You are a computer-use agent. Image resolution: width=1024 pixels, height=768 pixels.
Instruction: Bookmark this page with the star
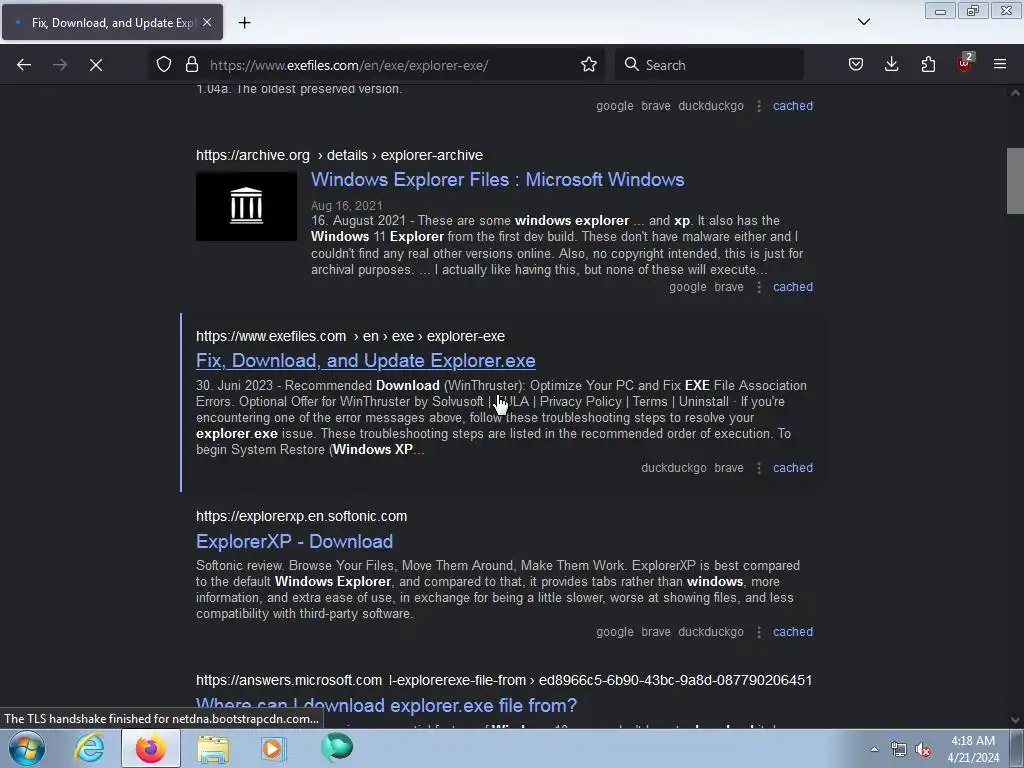tap(588, 65)
